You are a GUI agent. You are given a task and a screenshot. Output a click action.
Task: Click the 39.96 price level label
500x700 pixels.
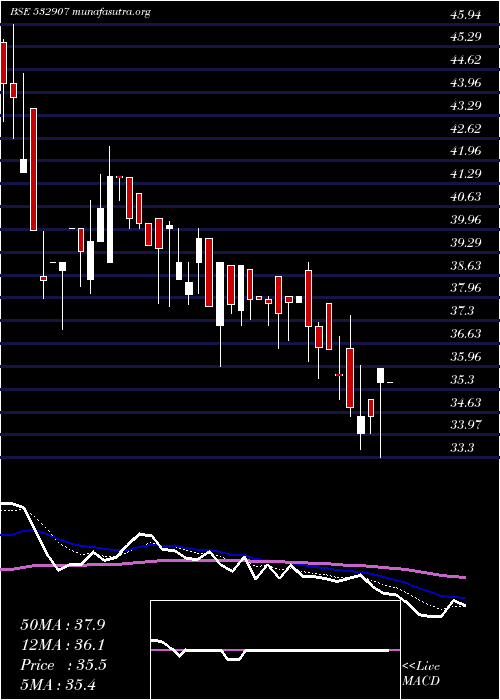466,220
